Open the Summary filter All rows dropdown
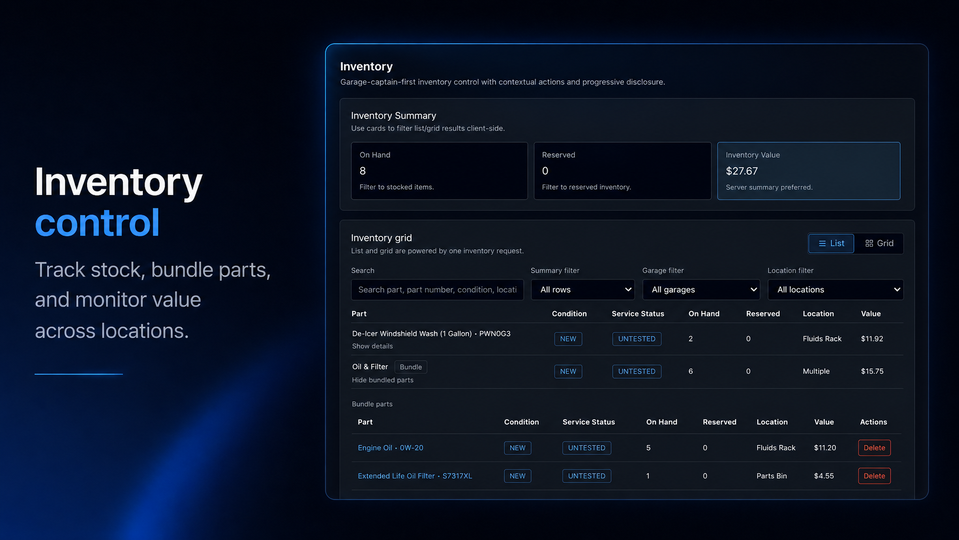The height and width of the screenshot is (540, 959). 583,290
